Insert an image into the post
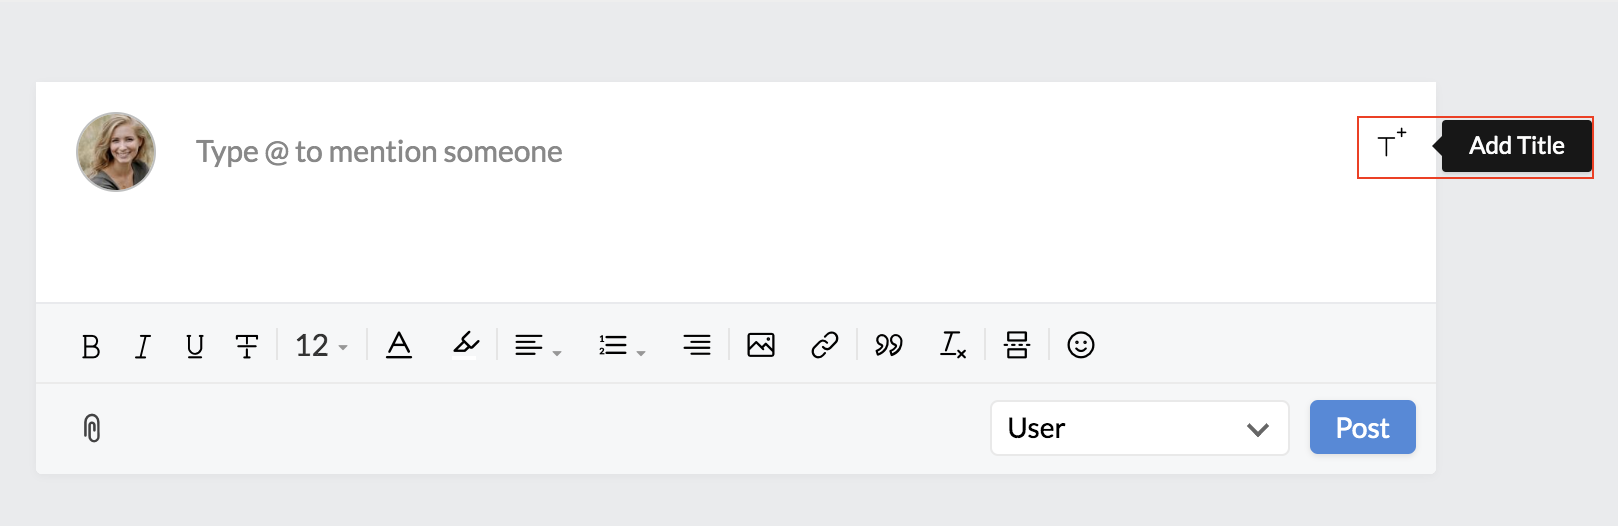 click(x=761, y=345)
